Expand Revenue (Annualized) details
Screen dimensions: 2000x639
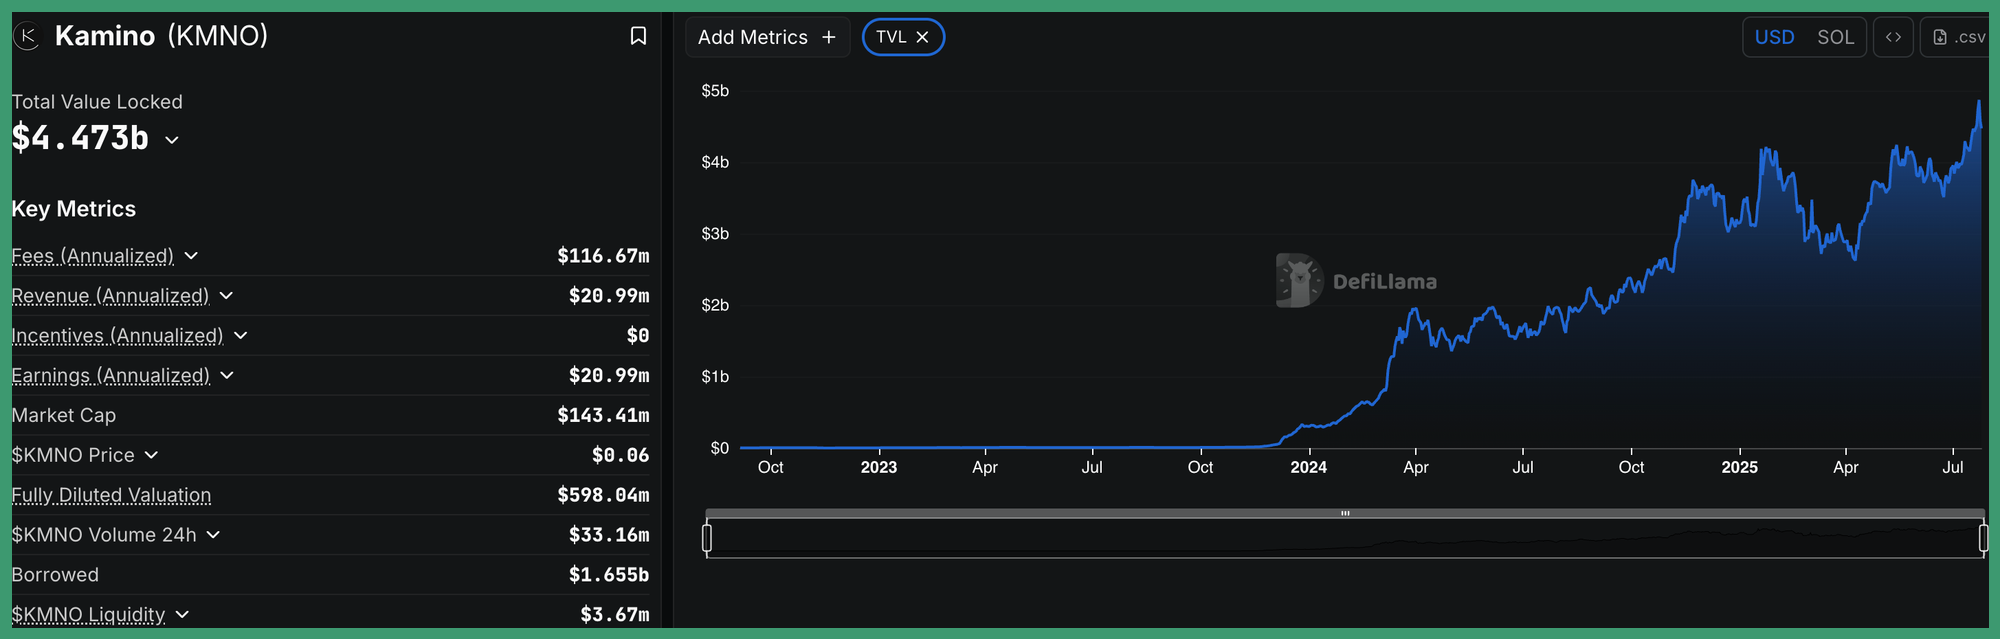coord(226,296)
